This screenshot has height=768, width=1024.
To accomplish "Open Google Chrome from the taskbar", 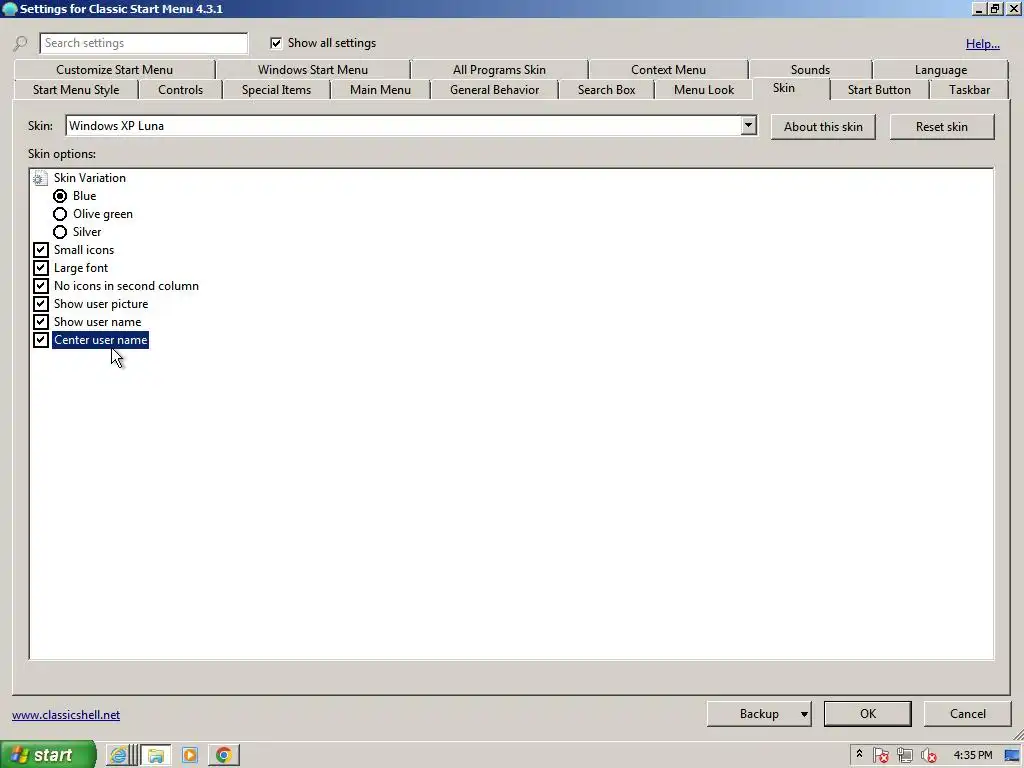I will pyautogui.click(x=223, y=755).
